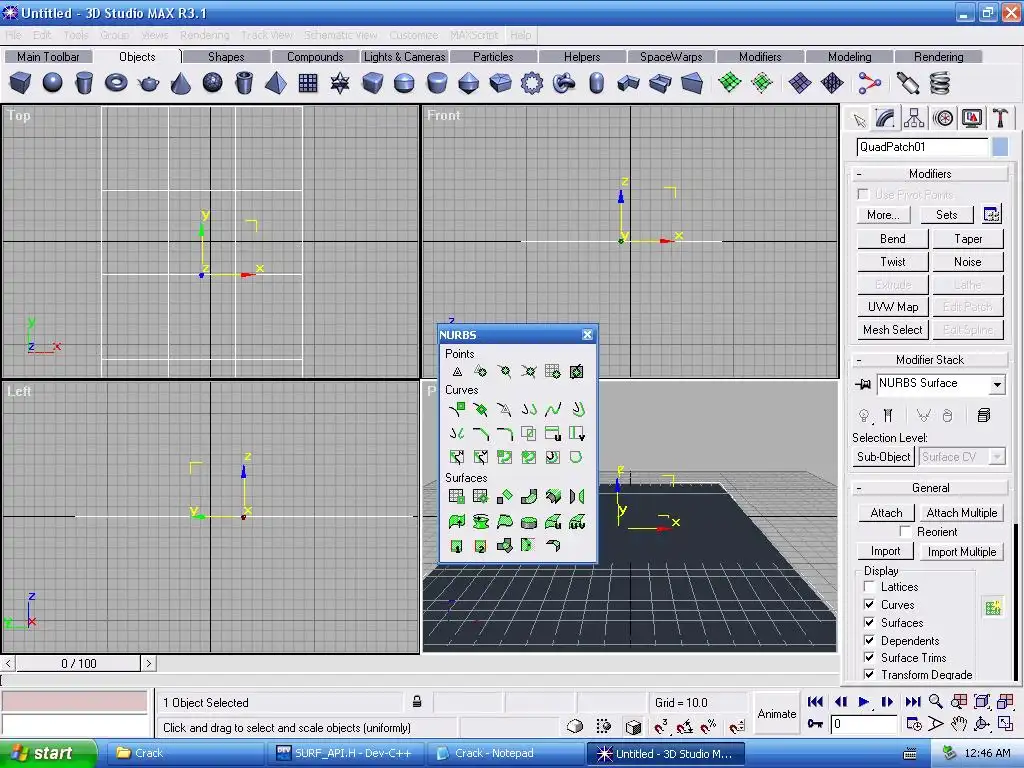Open the Motion command panel tab

coord(943,118)
